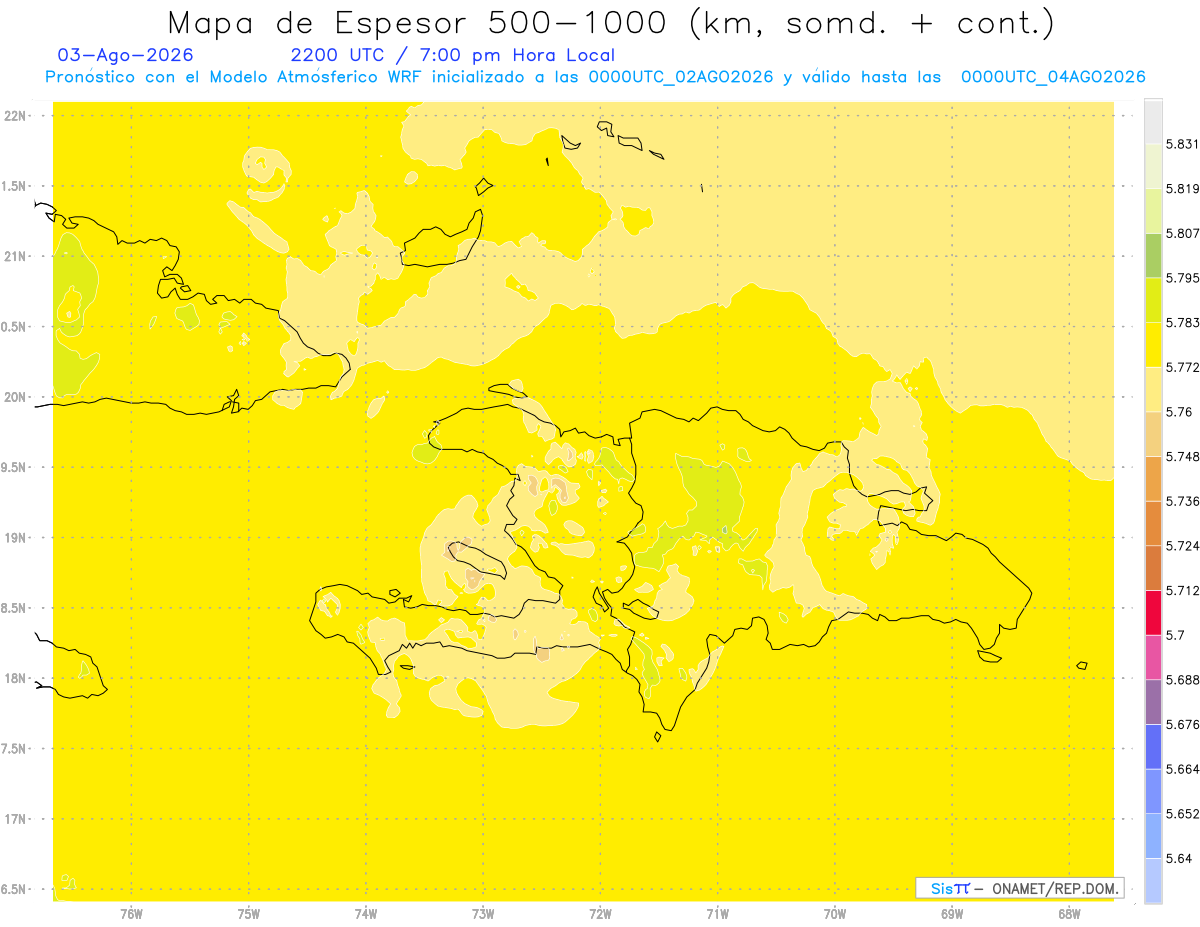Viewport: 1200px width, 927px height.
Task: Click the legend value 5.652
Action: (1182, 814)
